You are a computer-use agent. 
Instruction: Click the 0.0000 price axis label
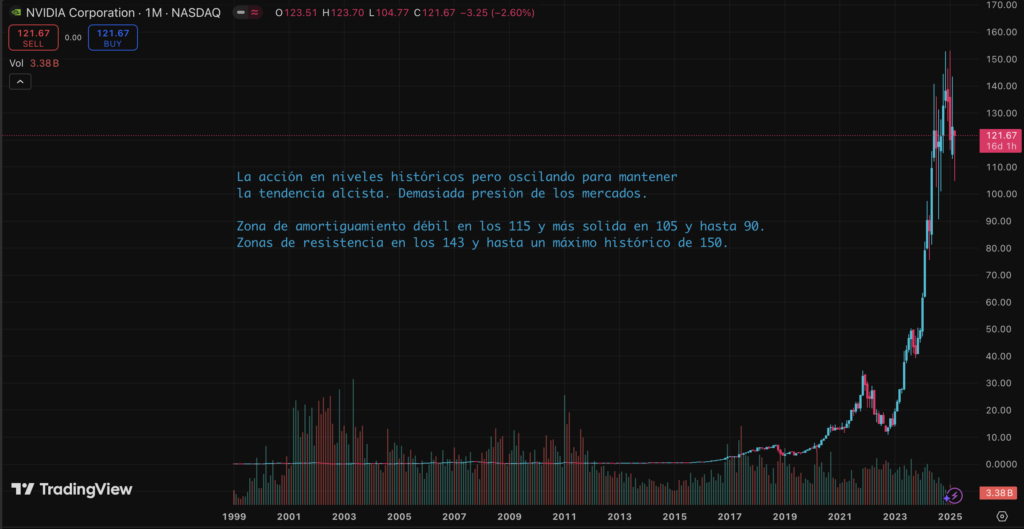pos(1000,464)
